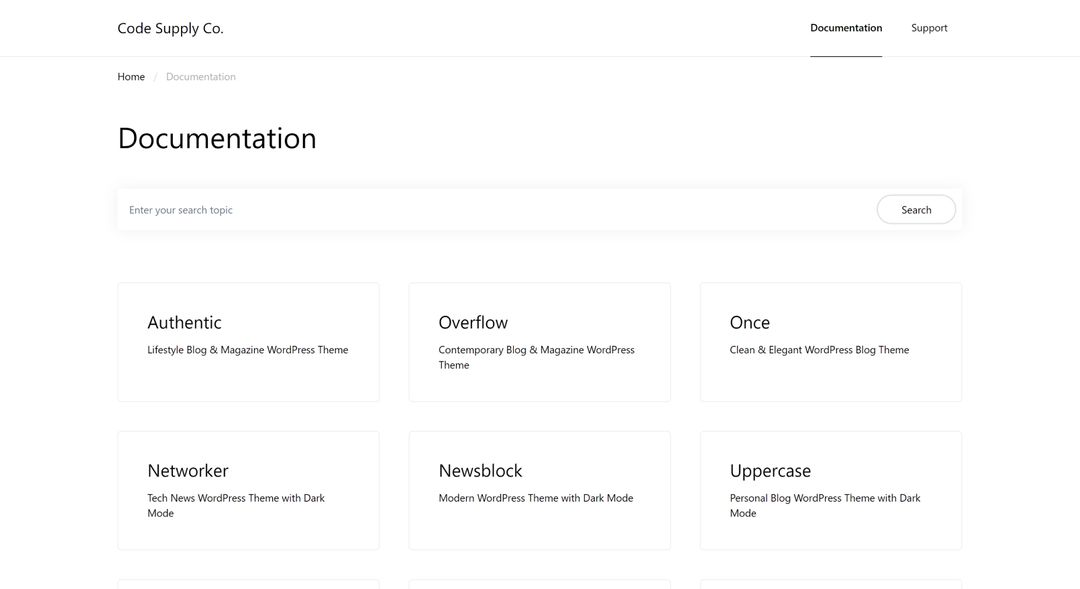This screenshot has height=589, width=1080.
Task: Select 'Clean & Elegant WordPress Blog Theme' text
Action: pos(819,350)
